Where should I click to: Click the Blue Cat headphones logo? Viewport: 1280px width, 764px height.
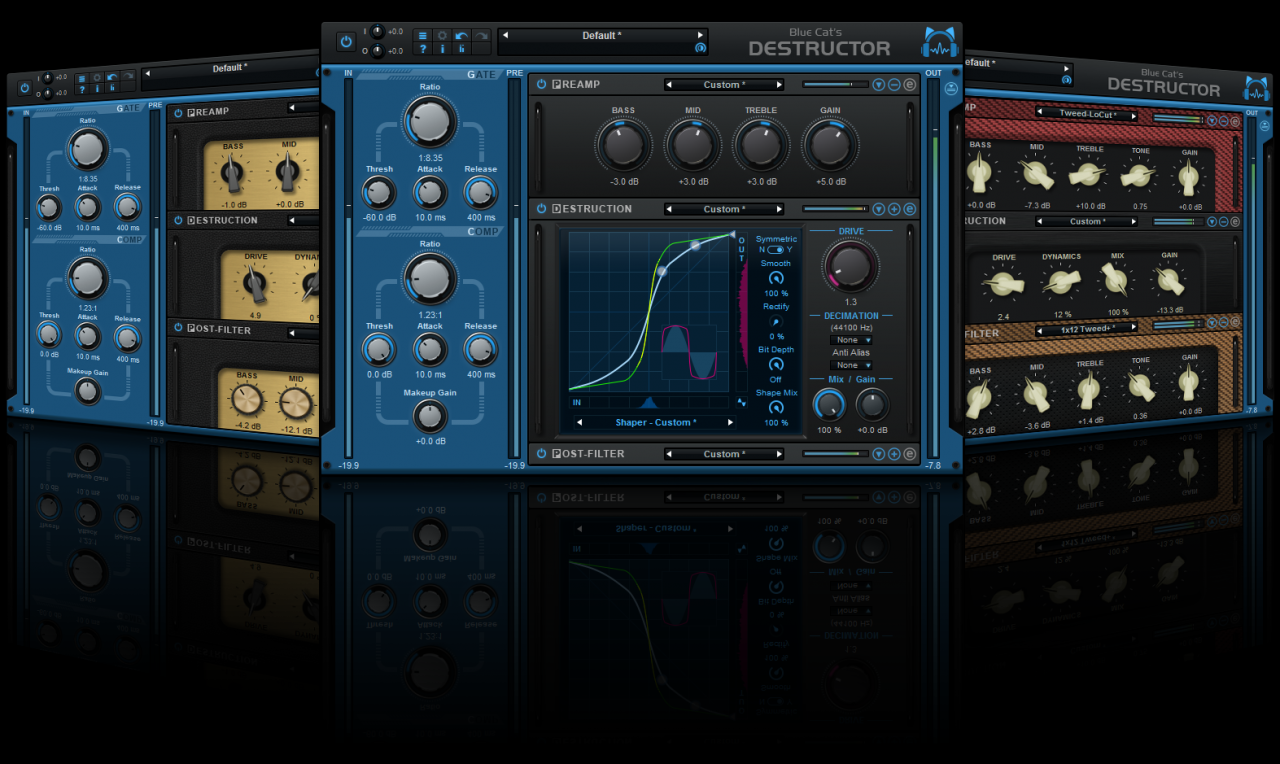coord(939,43)
